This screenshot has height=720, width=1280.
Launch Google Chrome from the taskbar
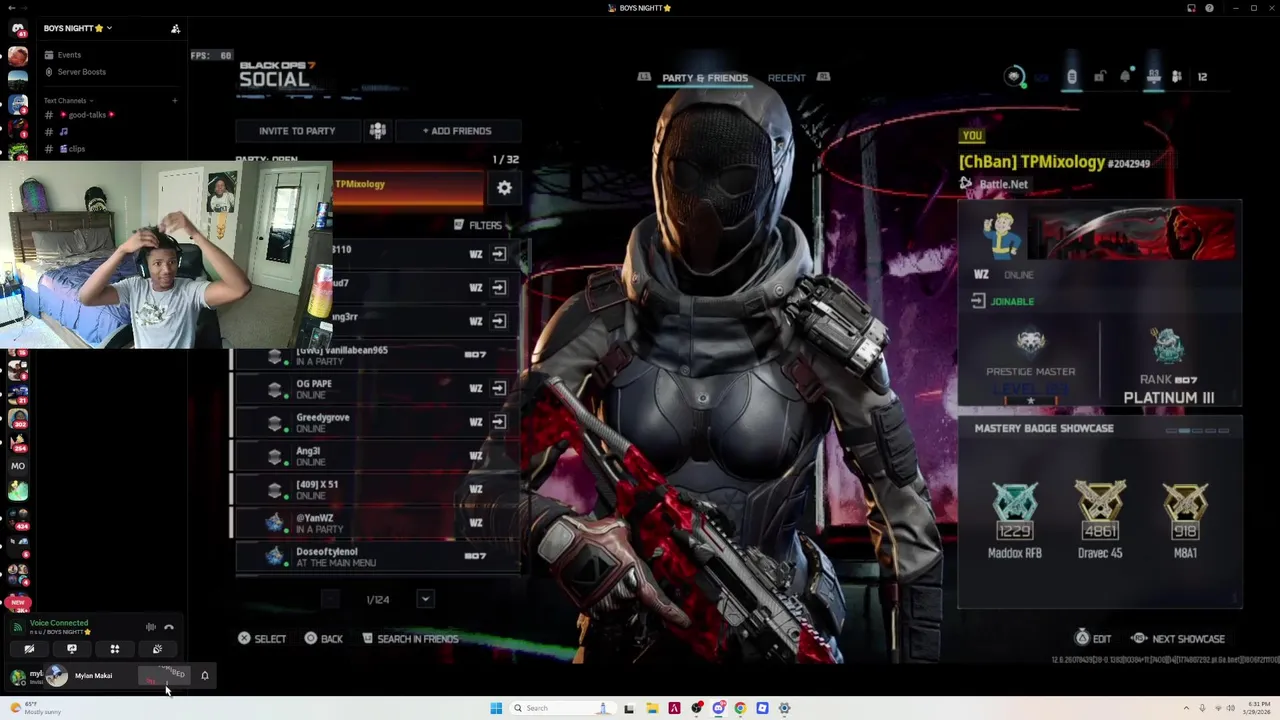(740, 708)
